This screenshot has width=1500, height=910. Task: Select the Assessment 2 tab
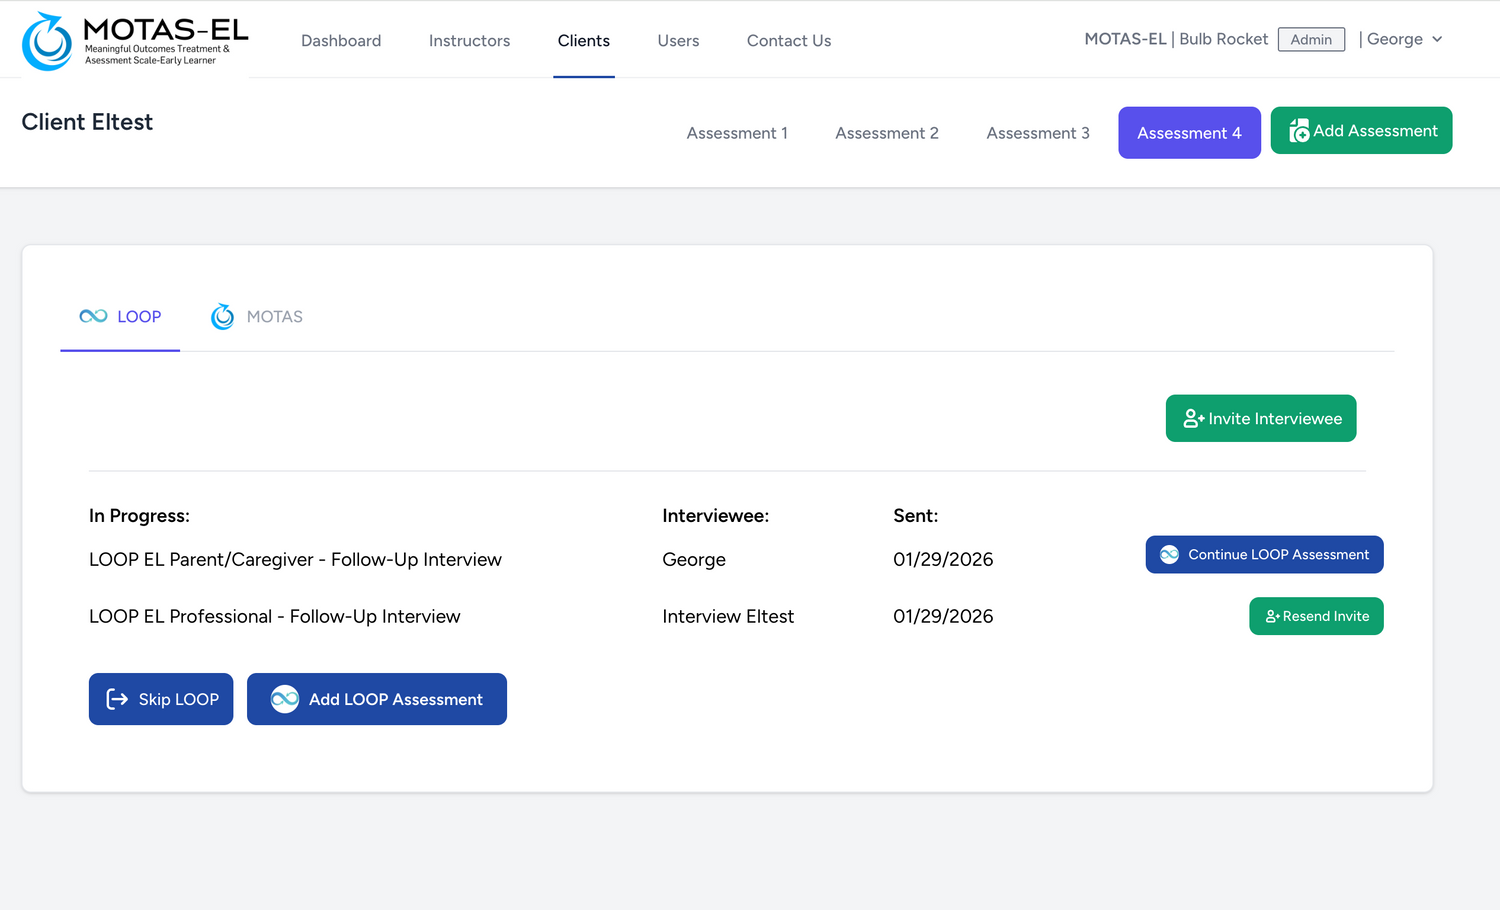(887, 133)
